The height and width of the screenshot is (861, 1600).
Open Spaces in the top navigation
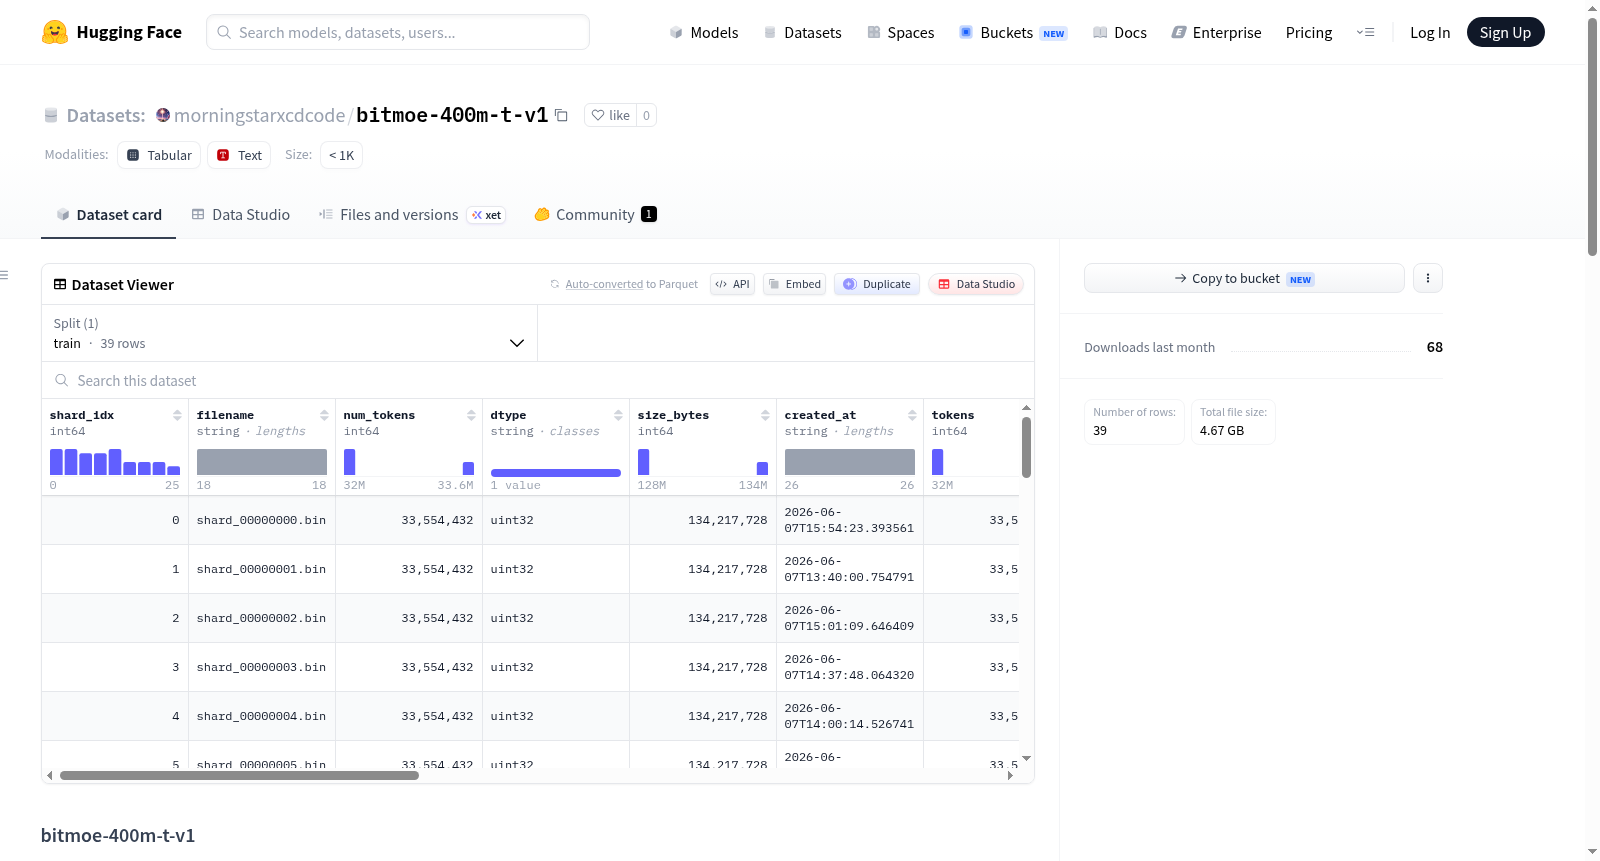tap(900, 33)
